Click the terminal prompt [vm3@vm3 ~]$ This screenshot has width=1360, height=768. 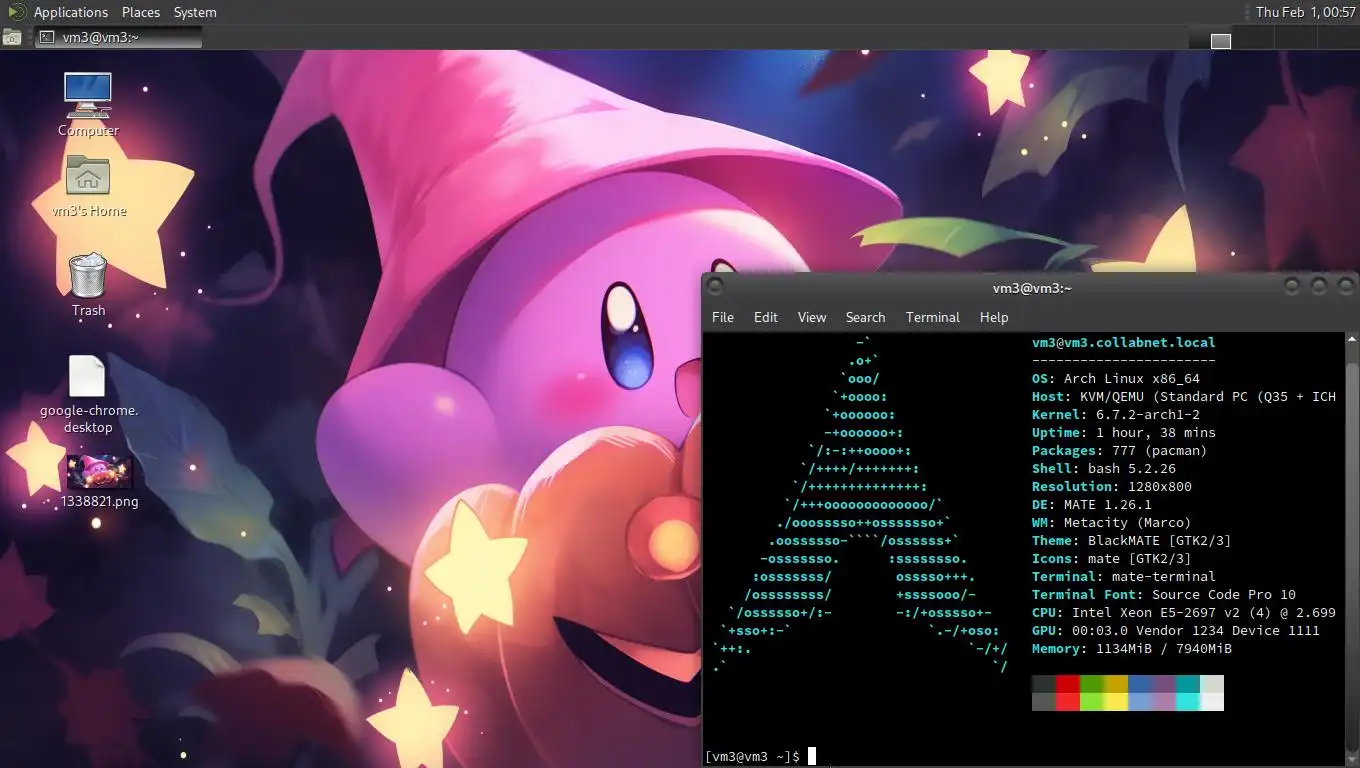click(x=752, y=756)
